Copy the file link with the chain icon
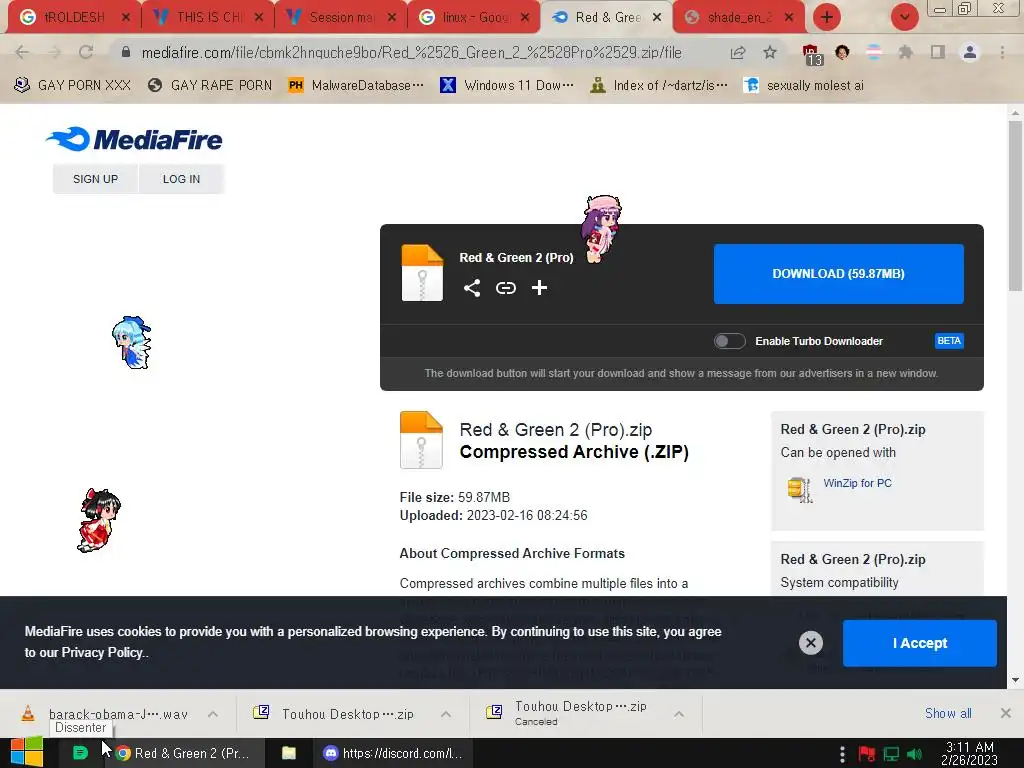This screenshot has width=1024, height=768. point(505,288)
